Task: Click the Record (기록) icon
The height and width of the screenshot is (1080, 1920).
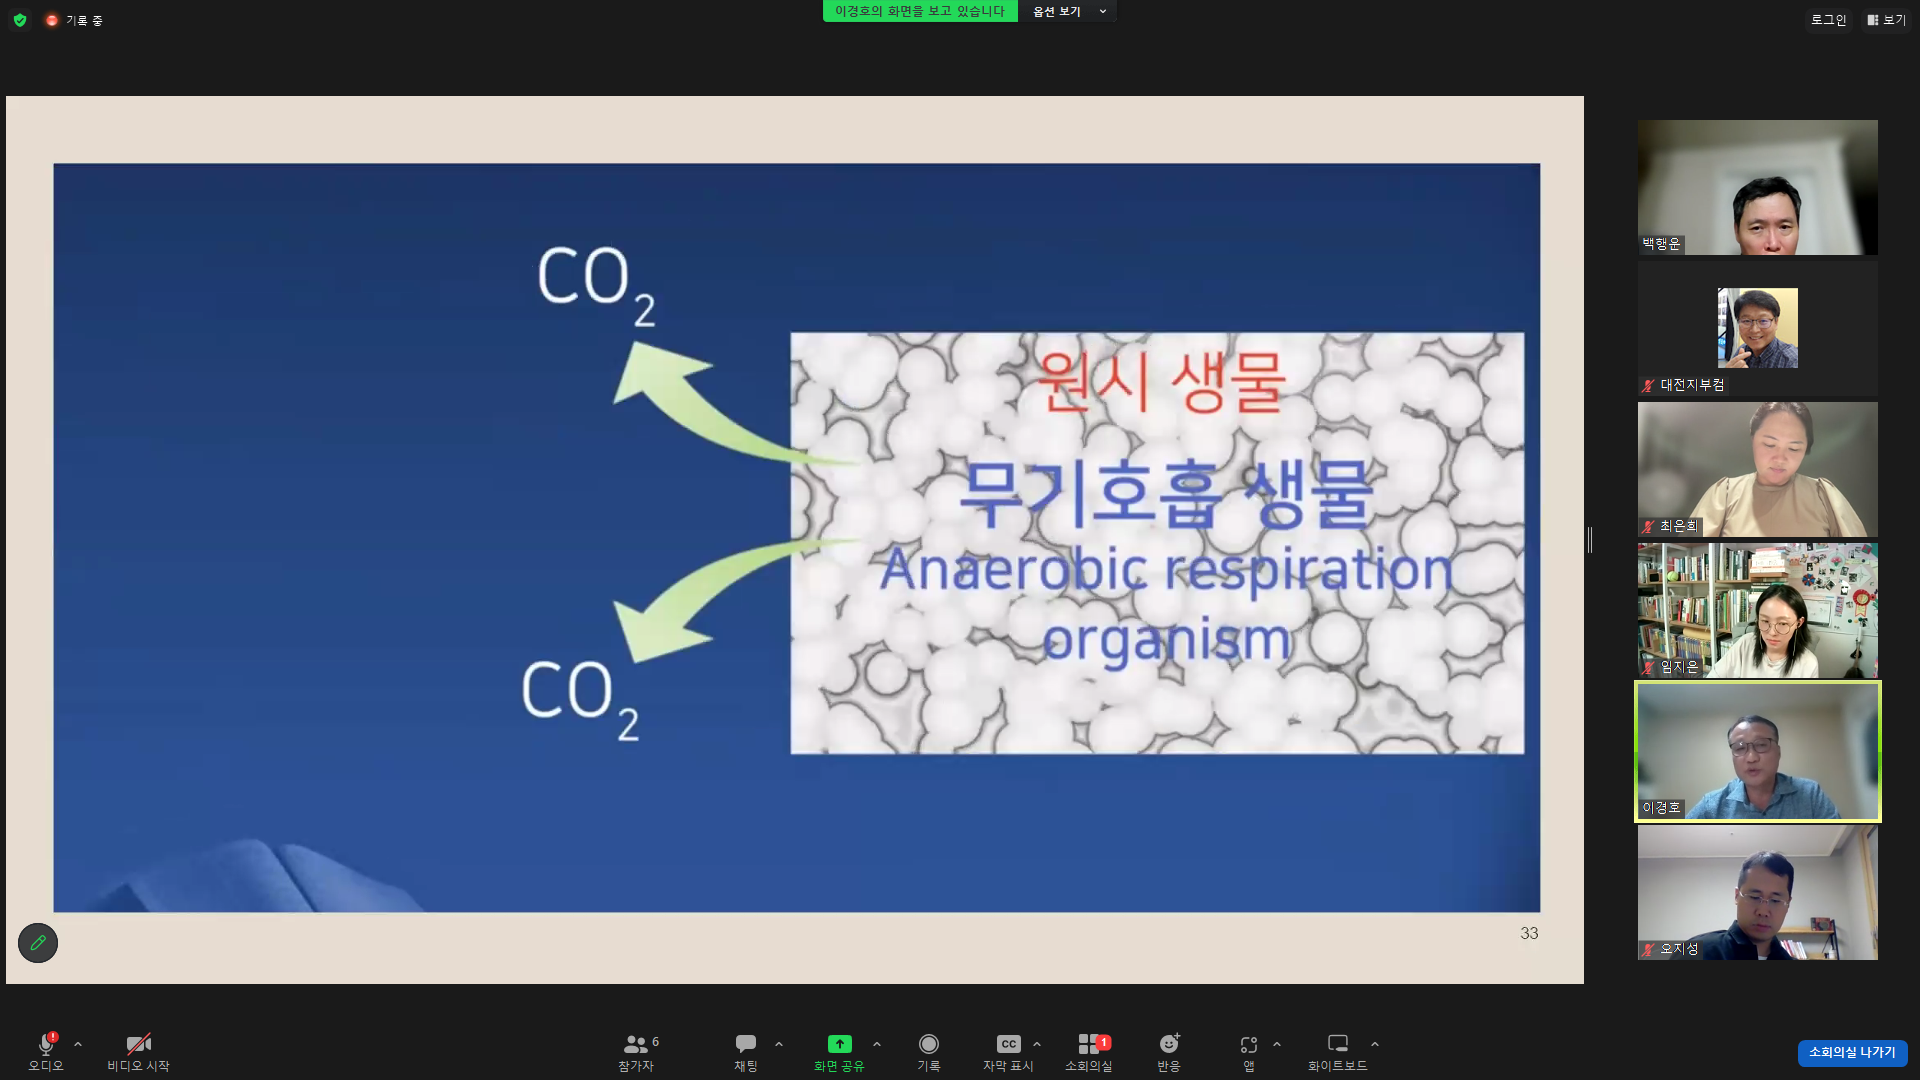Action: (x=928, y=1044)
